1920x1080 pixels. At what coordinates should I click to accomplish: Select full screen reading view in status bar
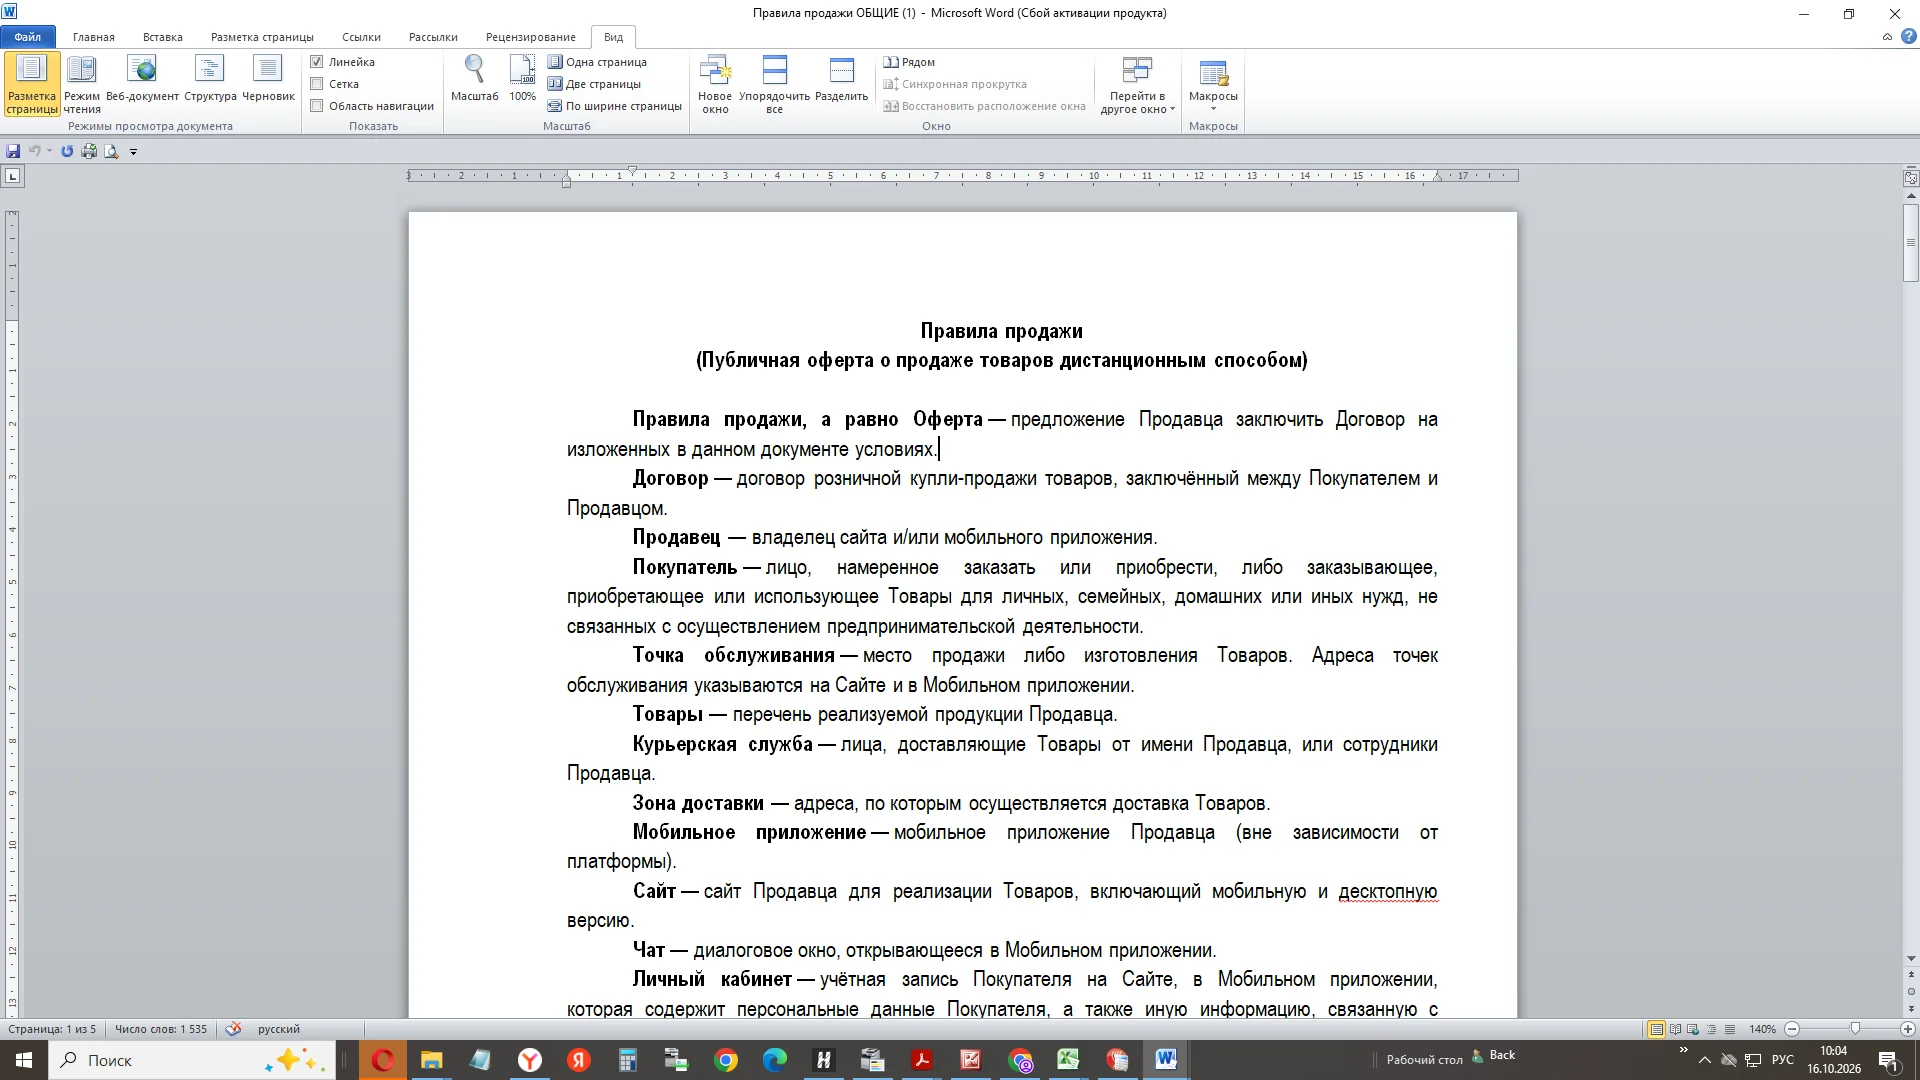1675,1029
